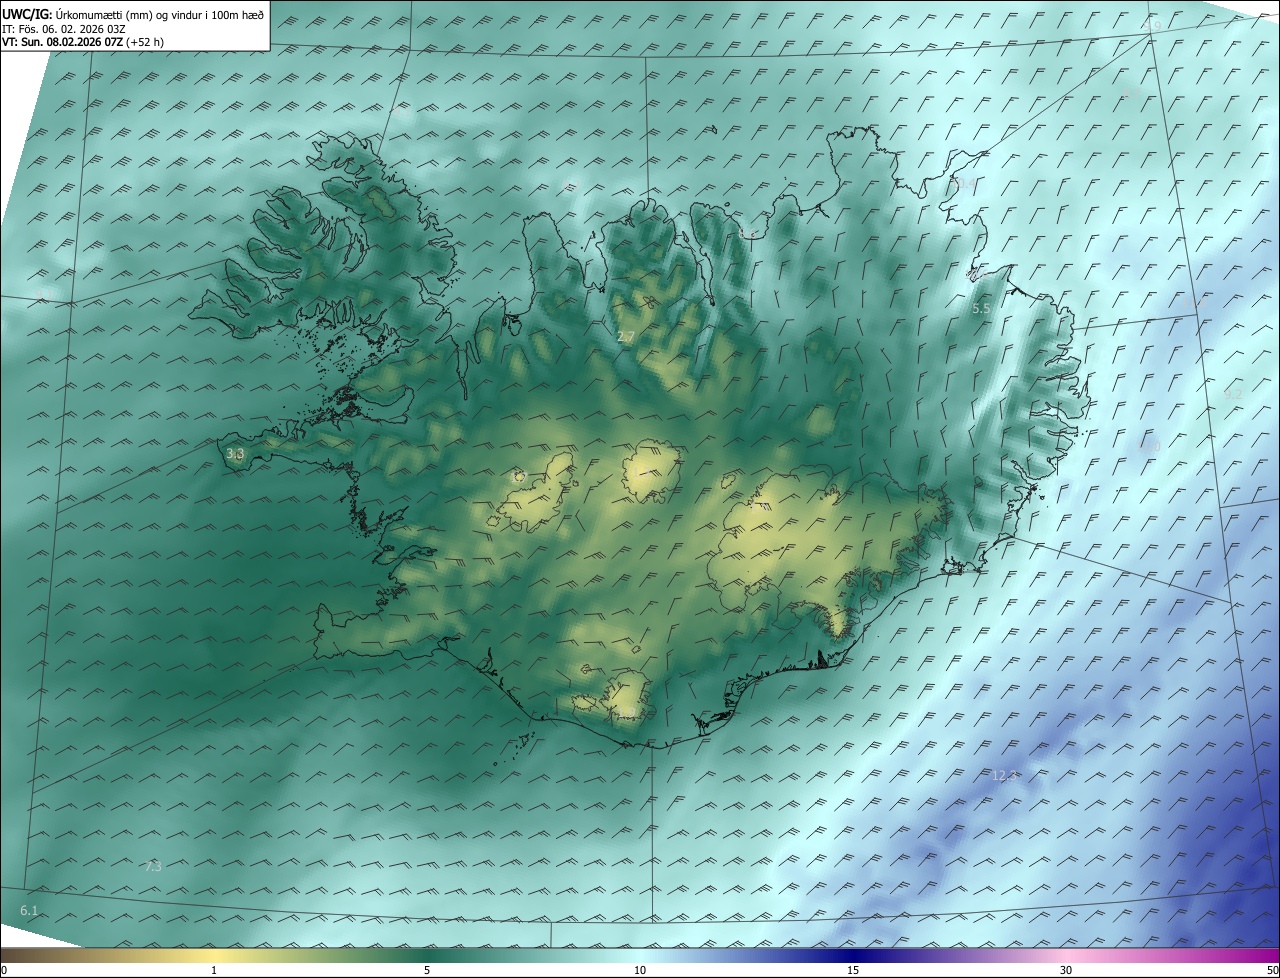The image size is (1280, 978).
Task: Click the 'UWC/IG:' title label
Action: 26,14
